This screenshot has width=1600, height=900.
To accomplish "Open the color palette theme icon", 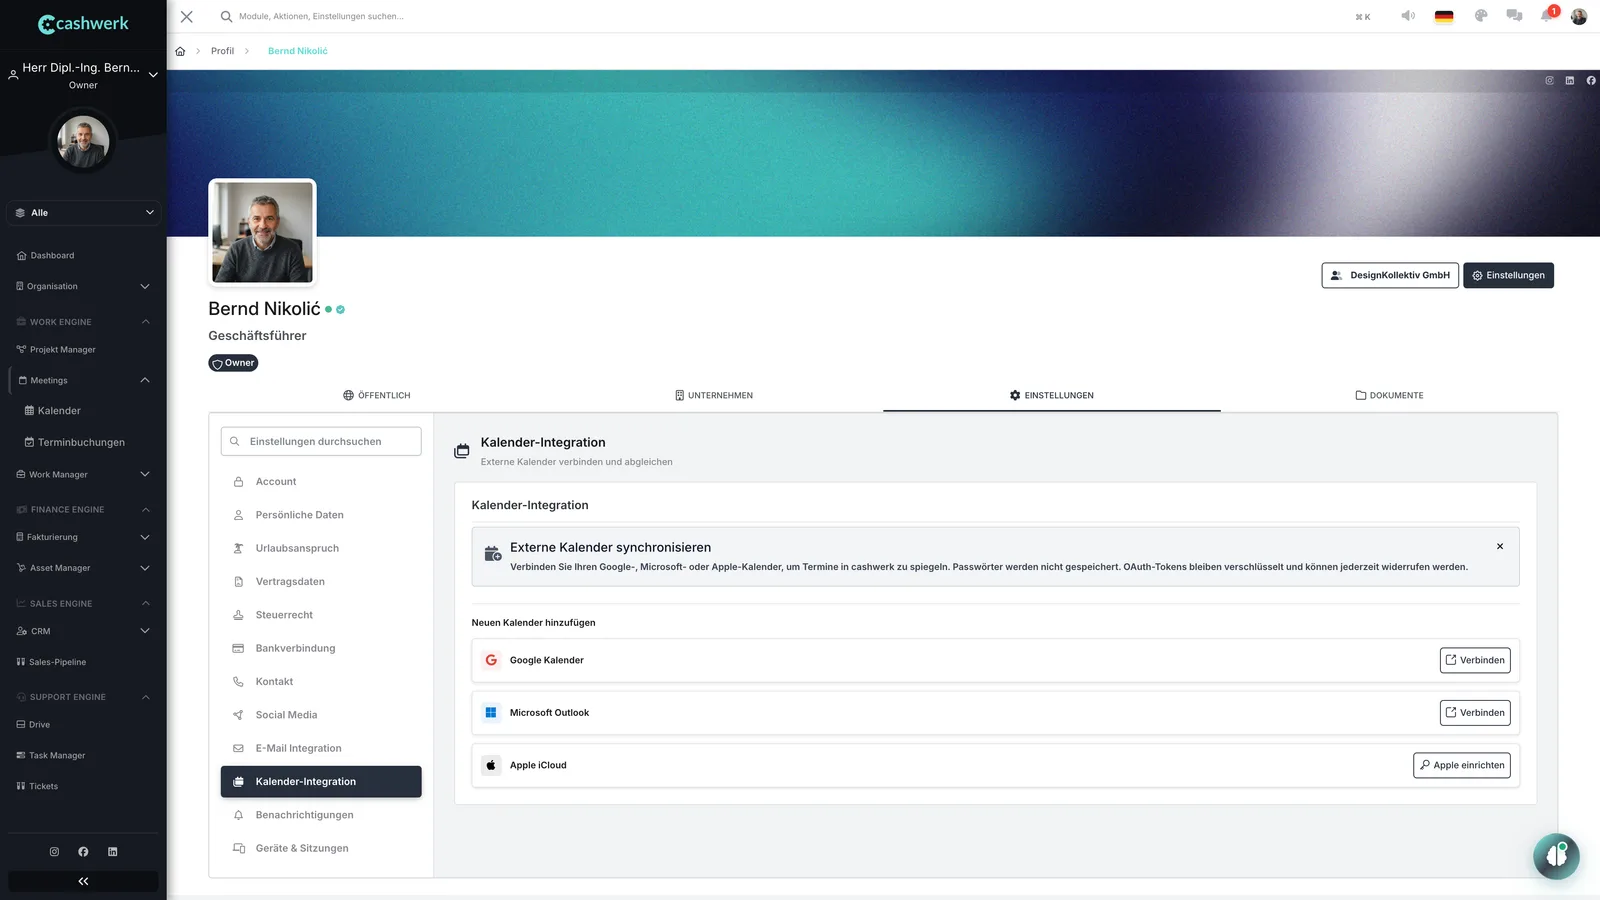I will tap(1481, 16).
